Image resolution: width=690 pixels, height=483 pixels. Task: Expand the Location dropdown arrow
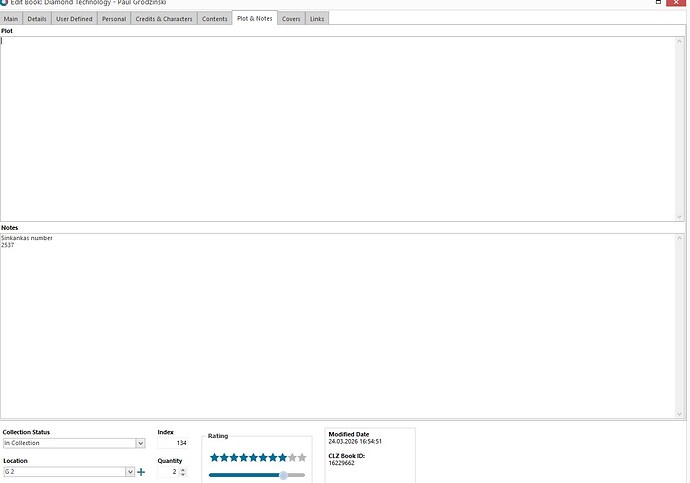click(130, 472)
